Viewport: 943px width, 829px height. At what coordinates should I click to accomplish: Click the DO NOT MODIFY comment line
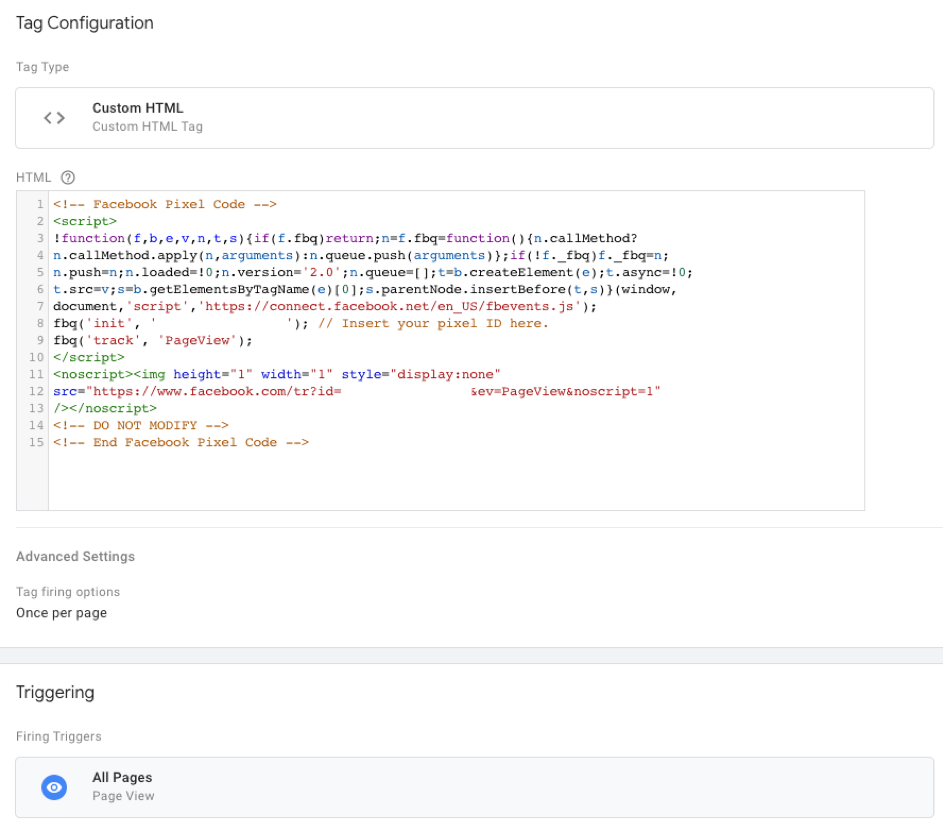pos(141,425)
